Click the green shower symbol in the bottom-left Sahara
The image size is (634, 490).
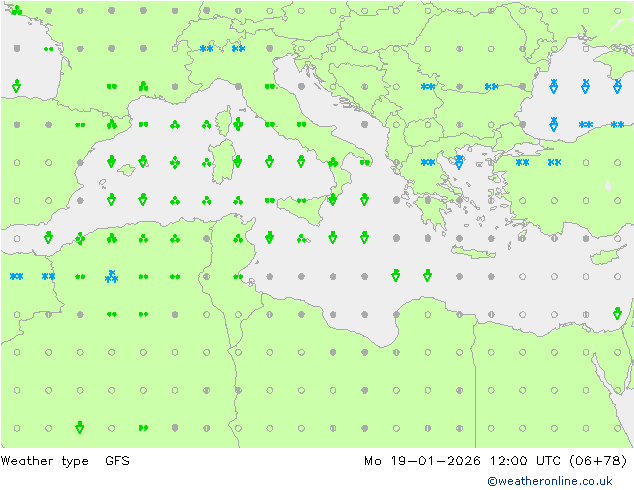pos(80,427)
